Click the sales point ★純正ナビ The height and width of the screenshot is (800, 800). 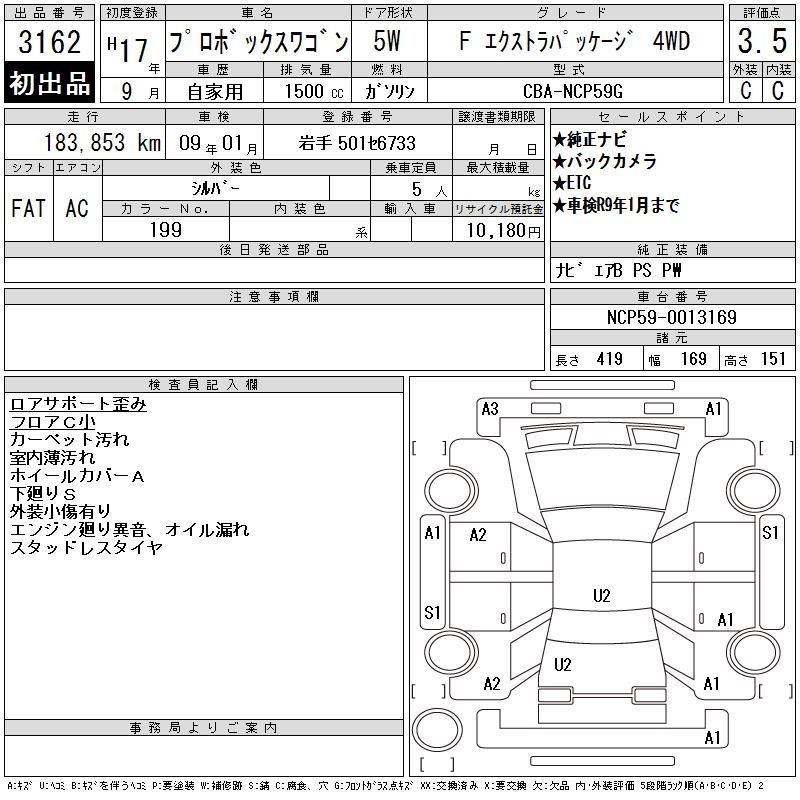(590, 140)
